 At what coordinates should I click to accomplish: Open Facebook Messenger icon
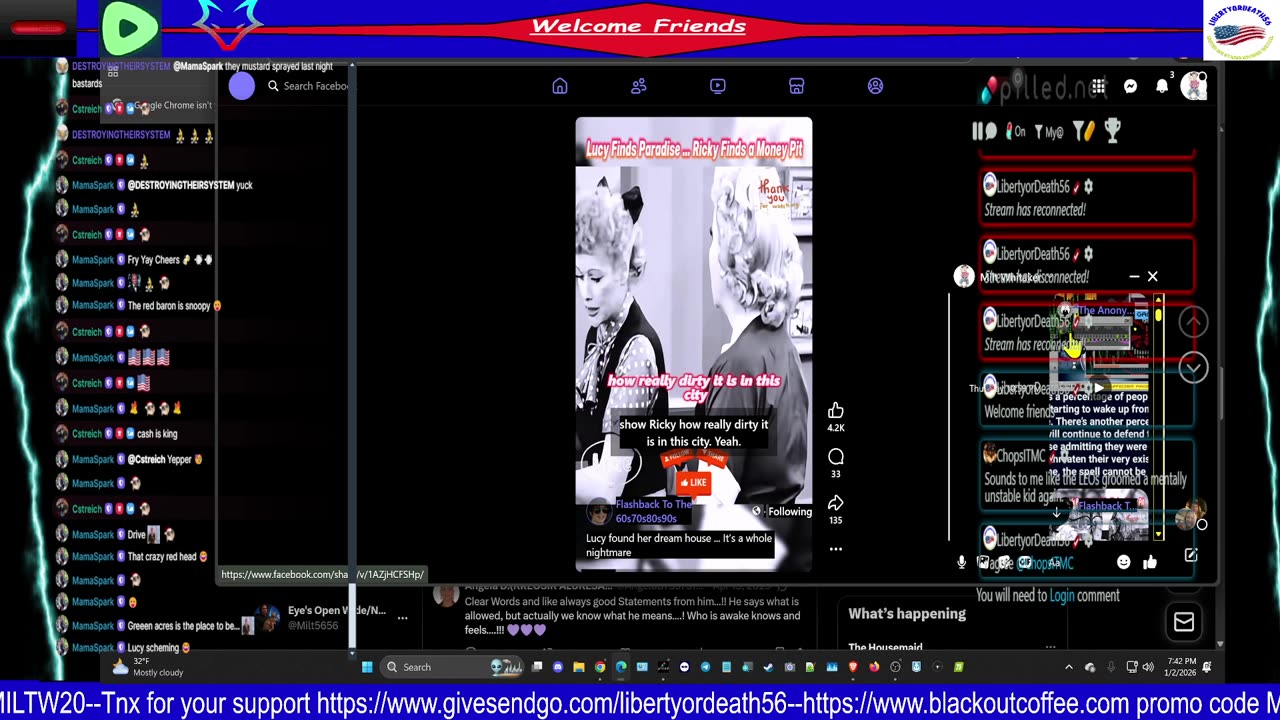[x=1130, y=87]
